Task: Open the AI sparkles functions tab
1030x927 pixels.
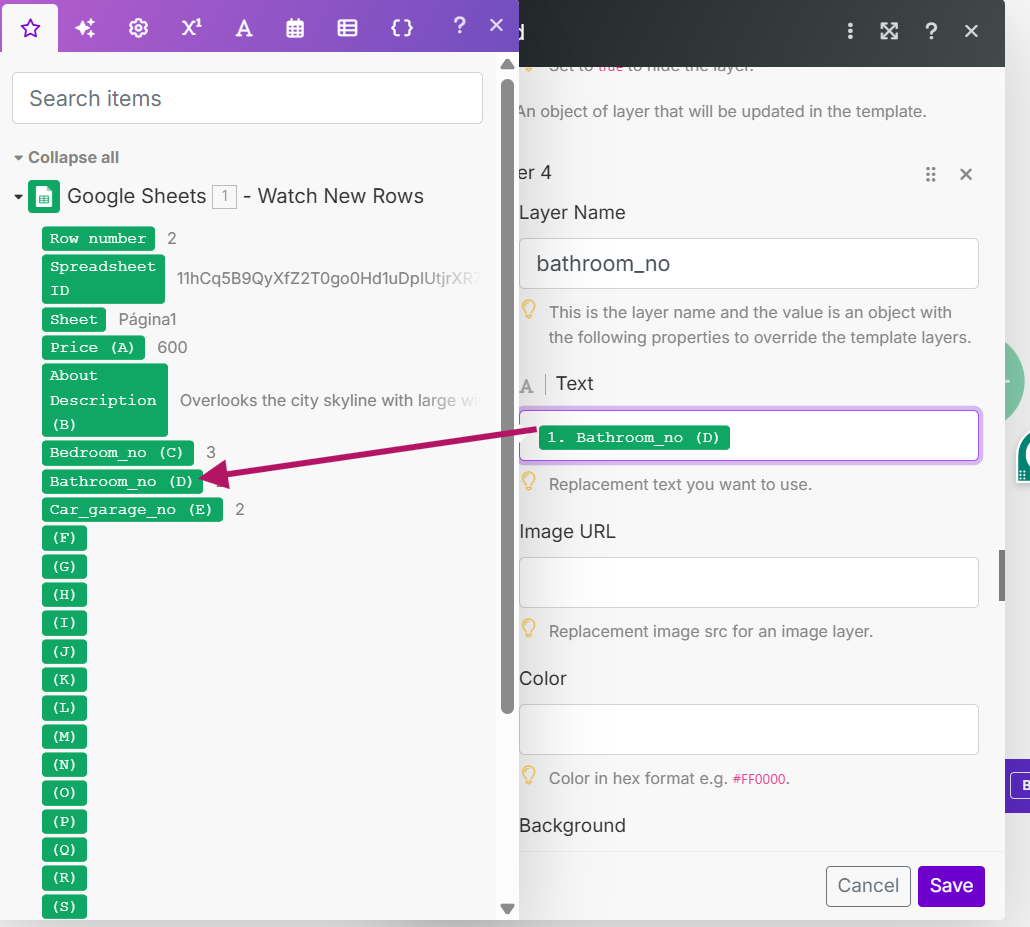Action: click(x=85, y=28)
